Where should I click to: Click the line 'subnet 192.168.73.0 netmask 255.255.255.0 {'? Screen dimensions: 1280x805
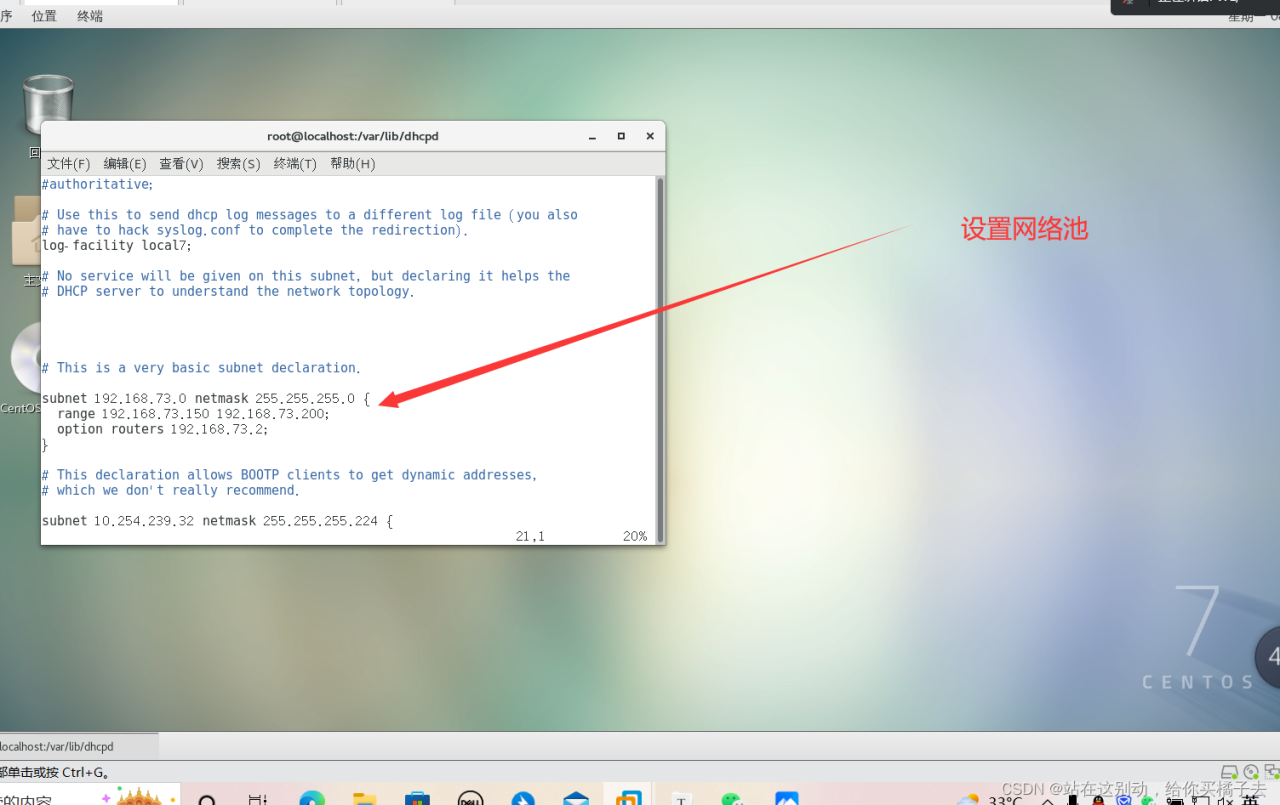(x=206, y=398)
